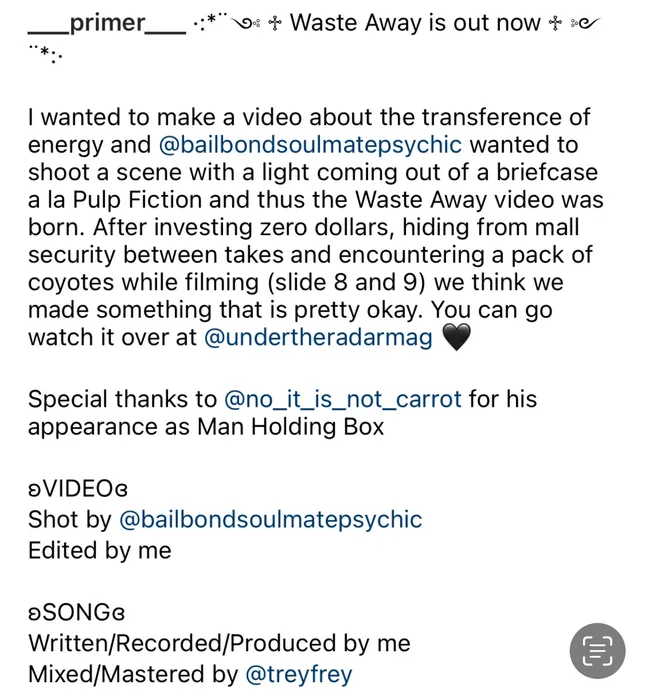This screenshot has width=645, height=695.
Task: Tap the cross ornament before Waste Away
Action: (x=275, y=23)
